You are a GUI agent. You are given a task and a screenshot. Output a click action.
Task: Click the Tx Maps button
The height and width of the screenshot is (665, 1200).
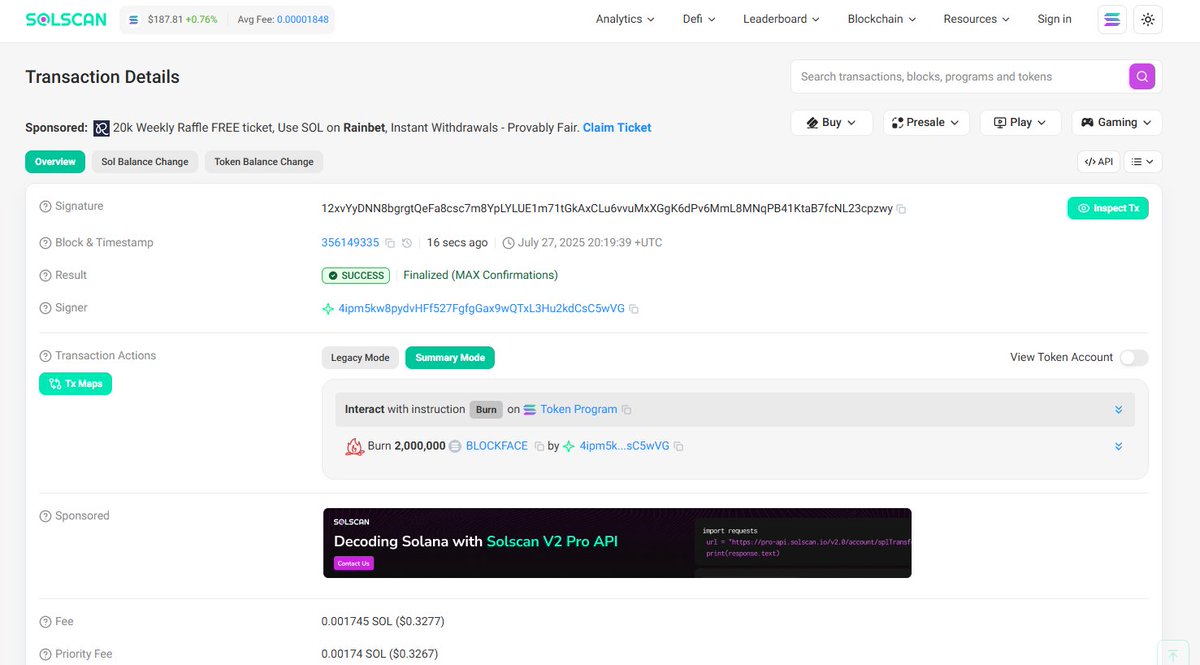click(x=75, y=383)
